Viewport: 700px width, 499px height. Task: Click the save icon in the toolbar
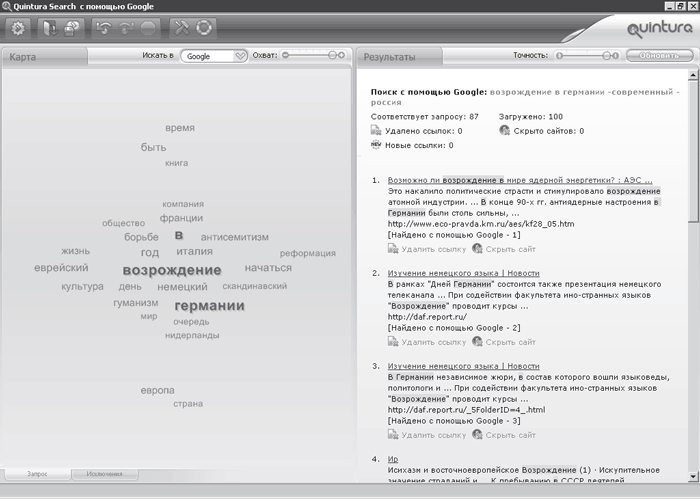point(71,28)
